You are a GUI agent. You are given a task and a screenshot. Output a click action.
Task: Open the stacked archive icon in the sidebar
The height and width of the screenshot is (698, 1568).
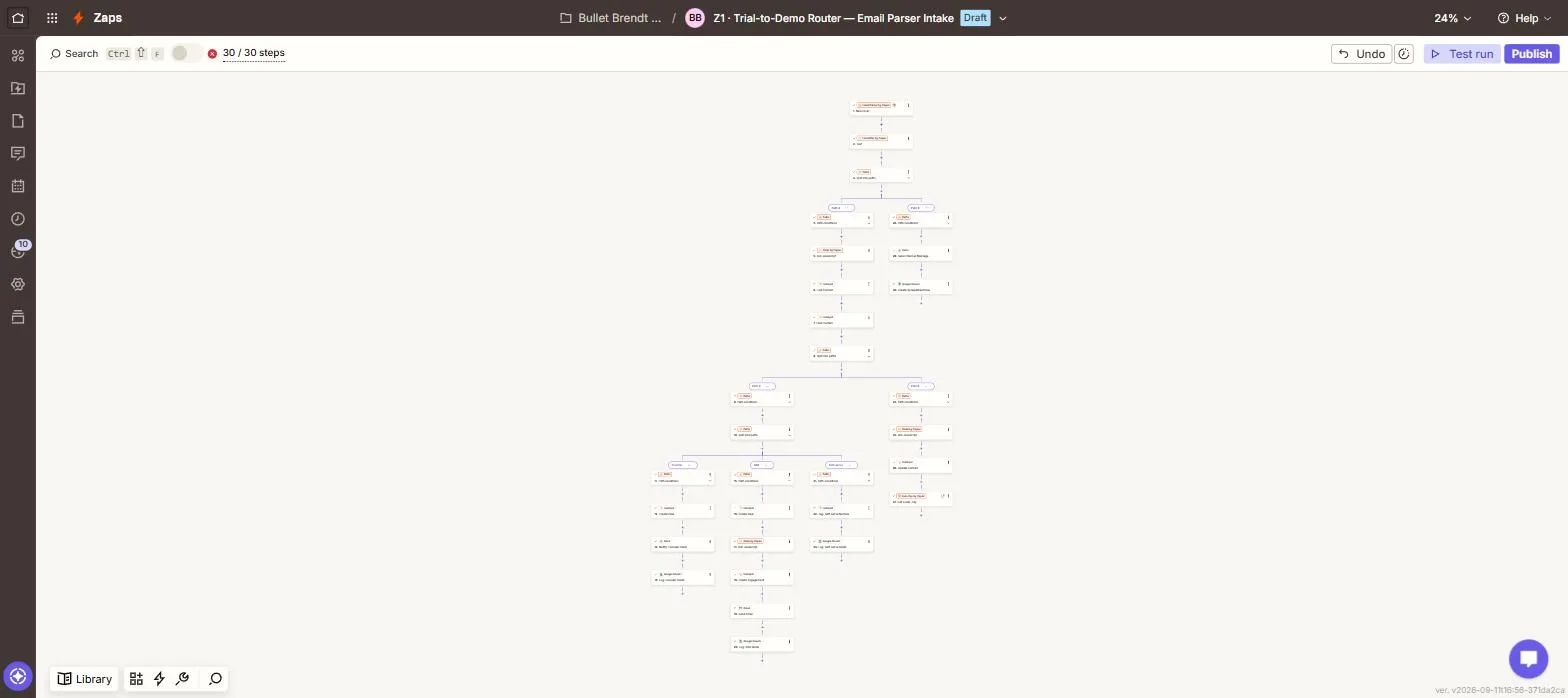pyautogui.click(x=18, y=317)
